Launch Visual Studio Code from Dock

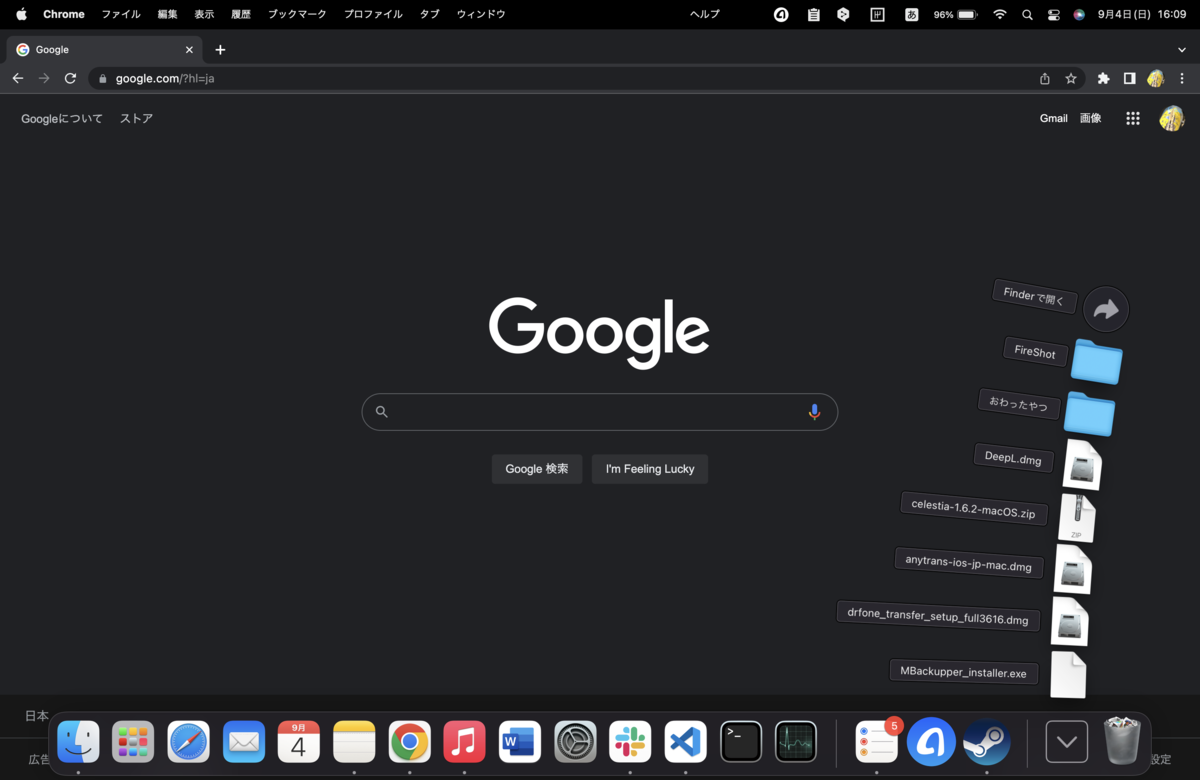click(685, 742)
